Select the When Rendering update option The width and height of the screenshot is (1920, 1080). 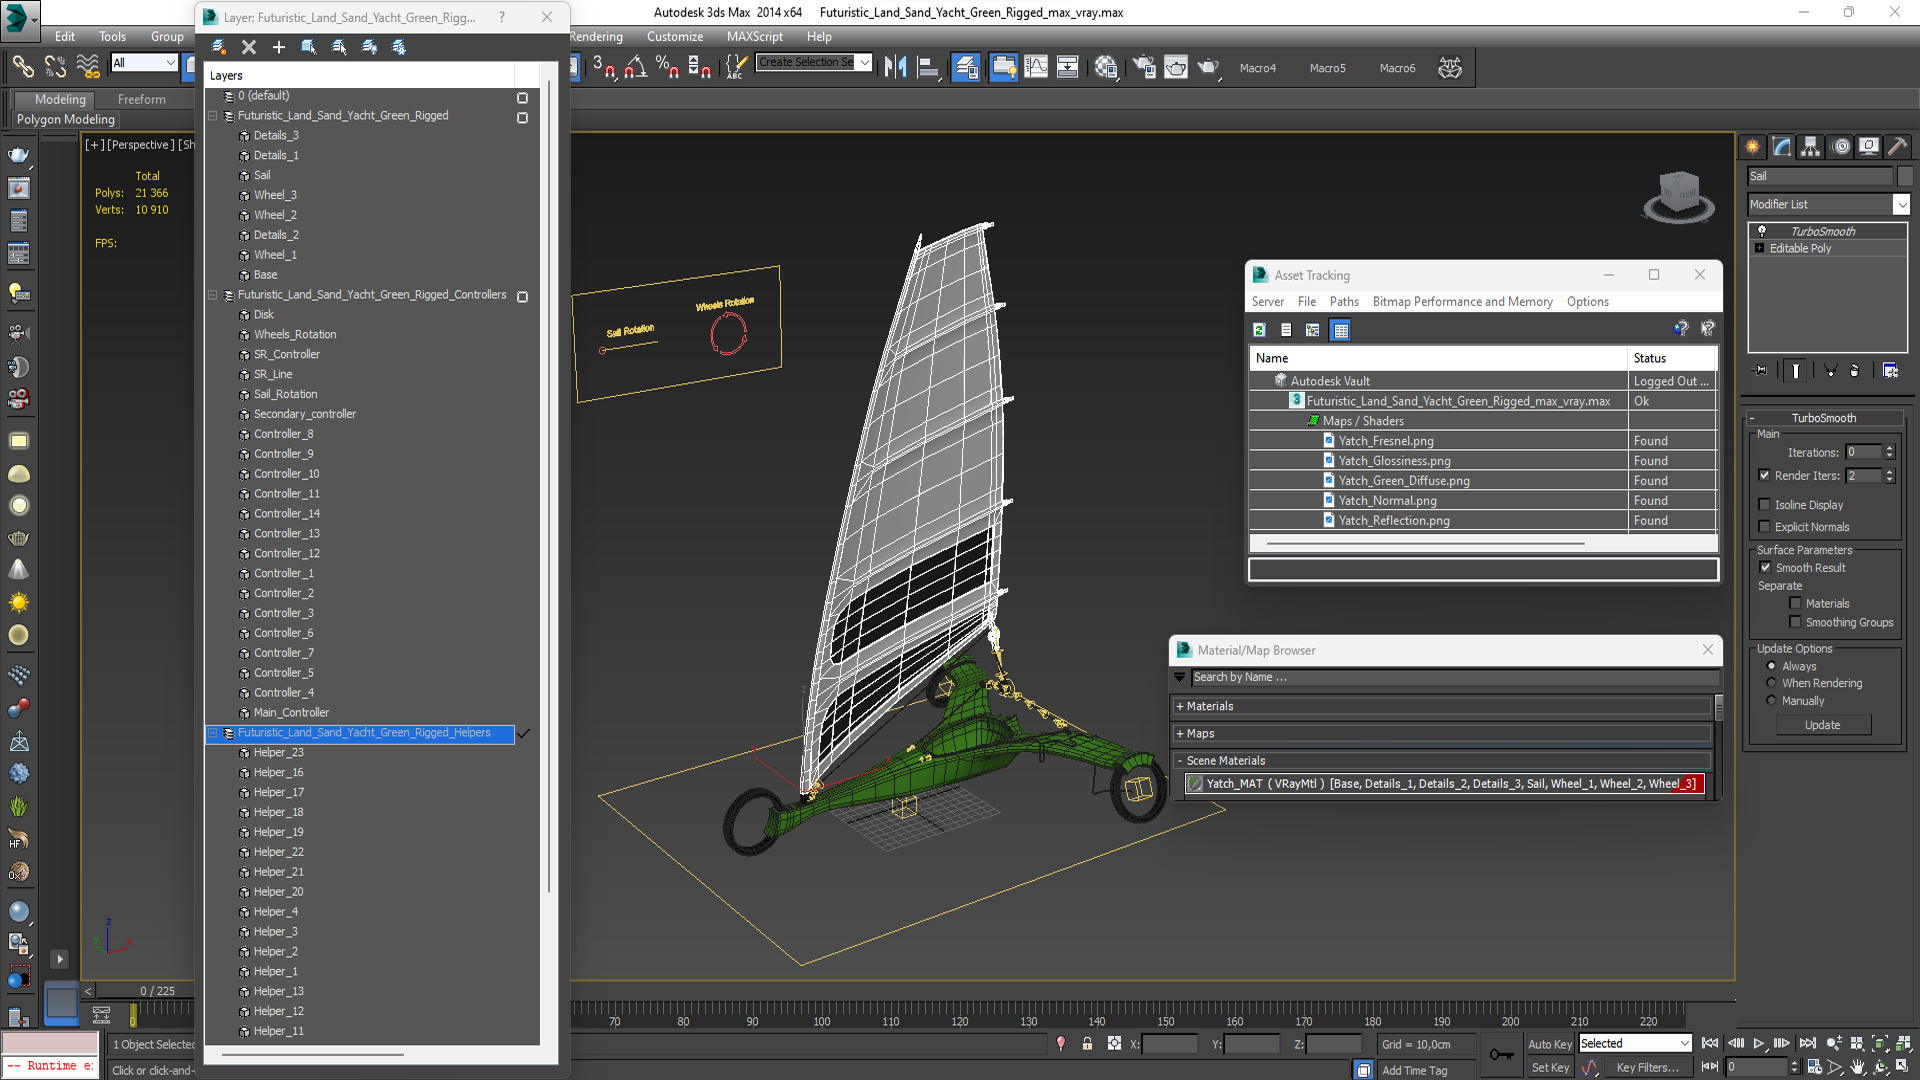coord(1771,684)
